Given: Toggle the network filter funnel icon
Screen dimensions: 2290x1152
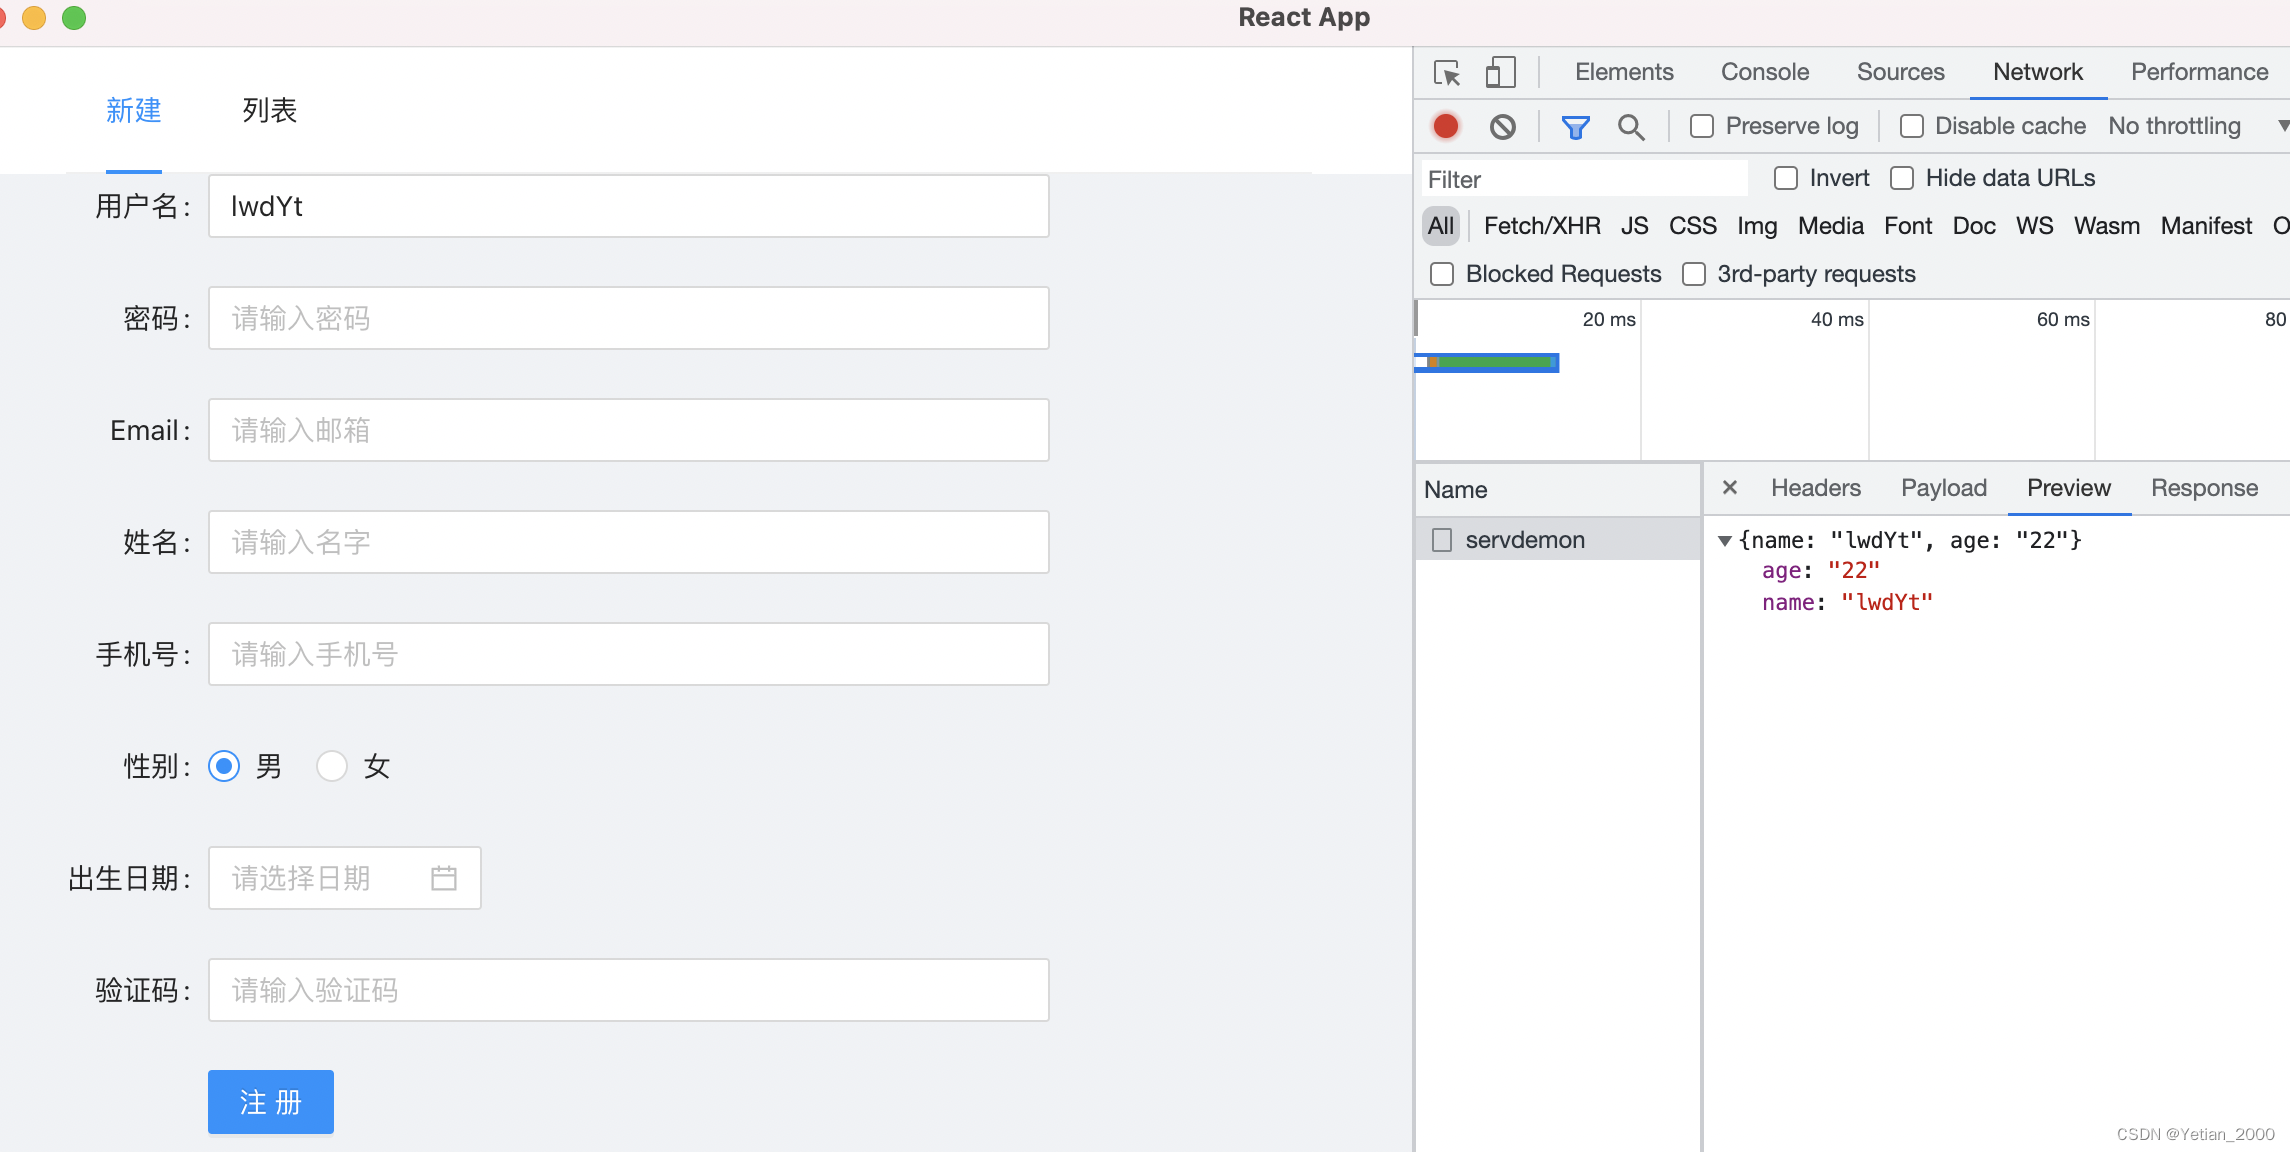Looking at the screenshot, I should click(x=1575, y=127).
